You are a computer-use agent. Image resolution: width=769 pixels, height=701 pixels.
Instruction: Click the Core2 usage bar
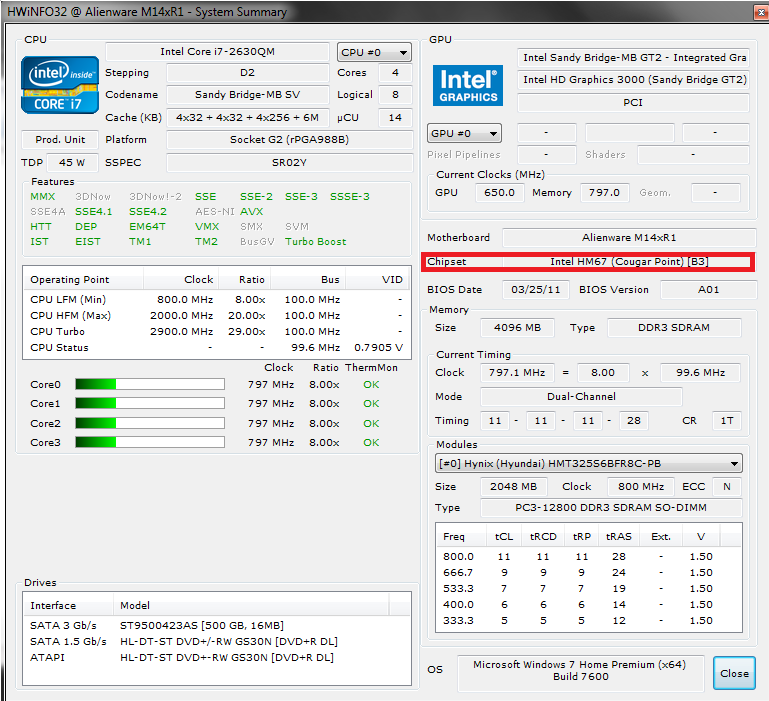(x=150, y=423)
